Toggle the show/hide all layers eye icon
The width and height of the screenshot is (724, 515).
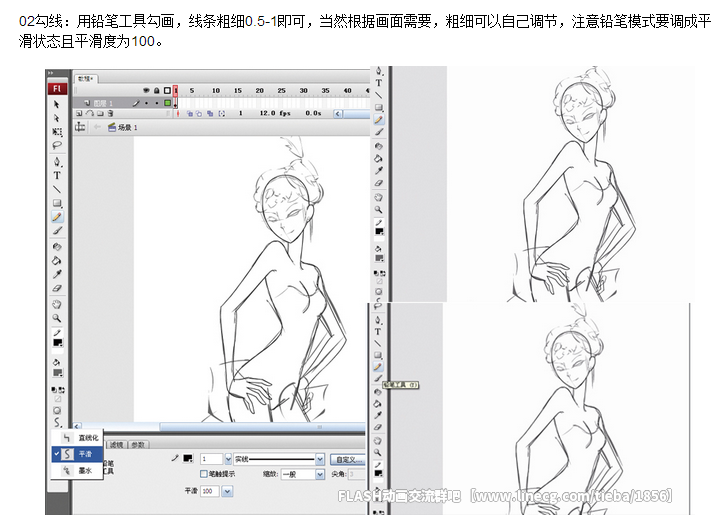click(x=146, y=91)
